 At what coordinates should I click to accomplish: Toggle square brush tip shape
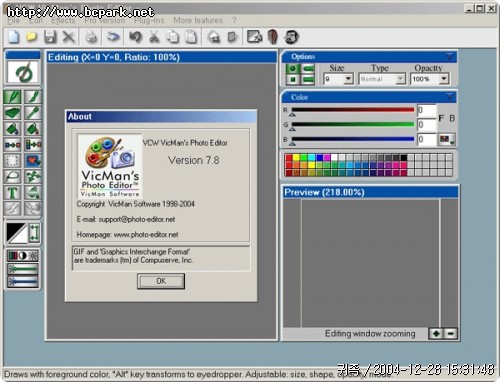(x=293, y=80)
